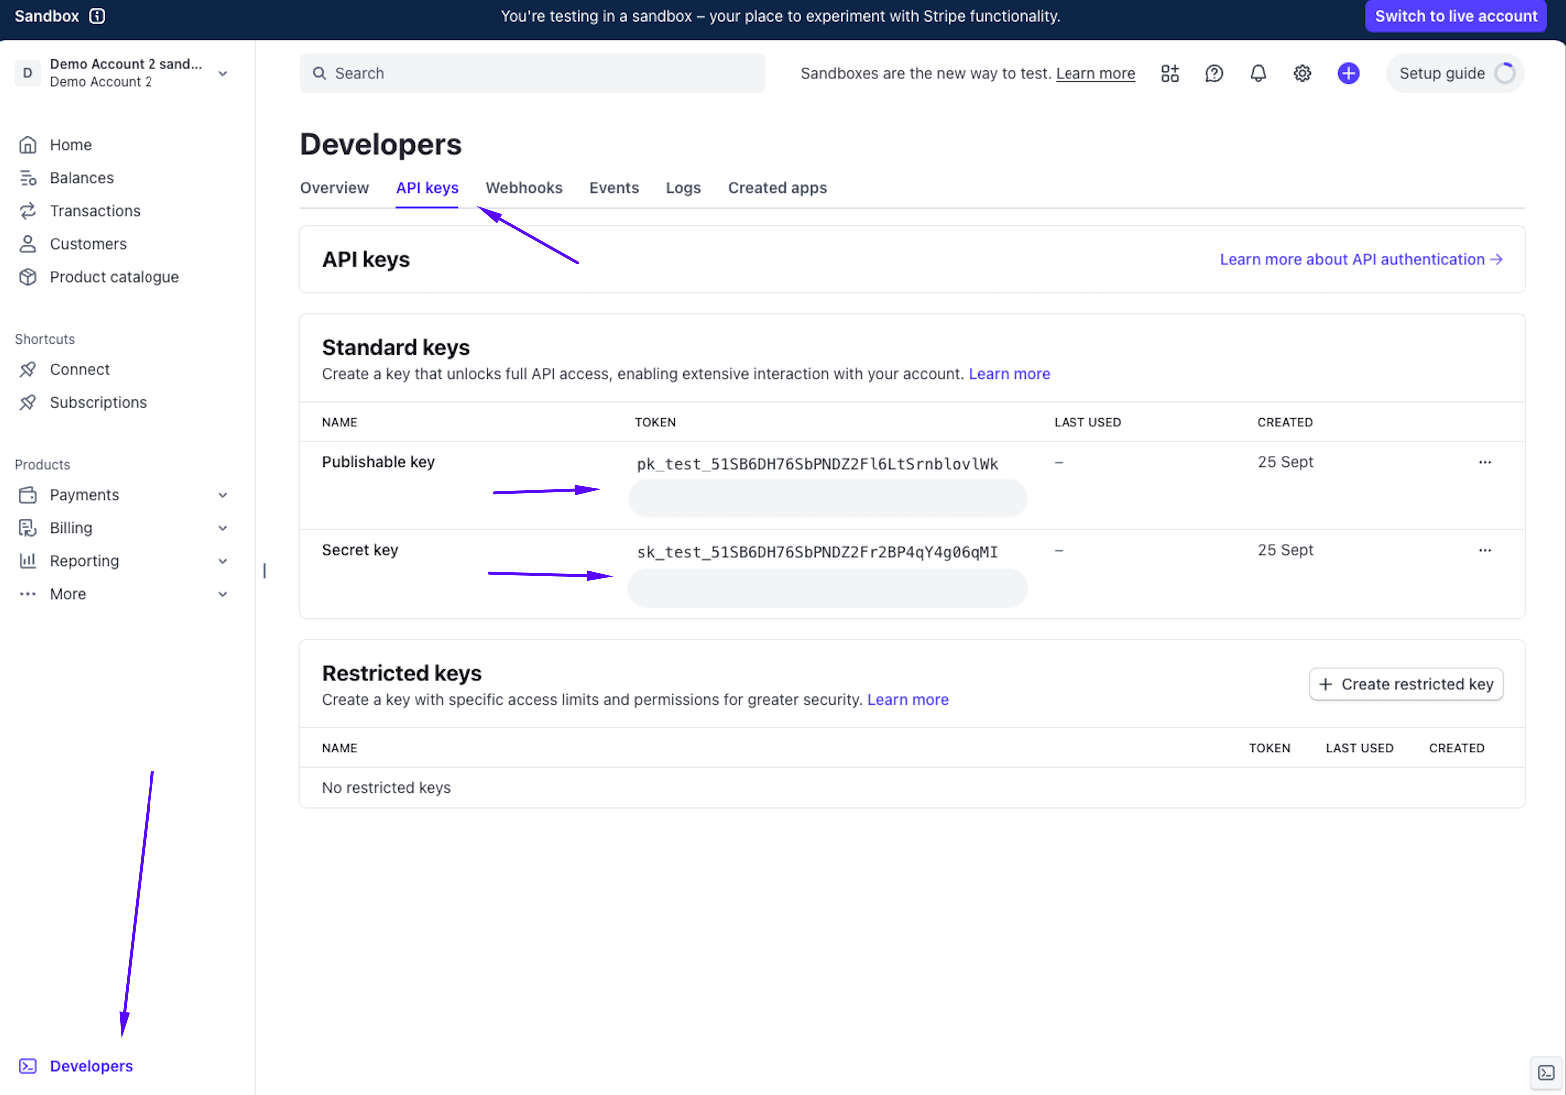Open the Subscriptions shortcut
This screenshot has height=1095, width=1566.
coord(98,403)
